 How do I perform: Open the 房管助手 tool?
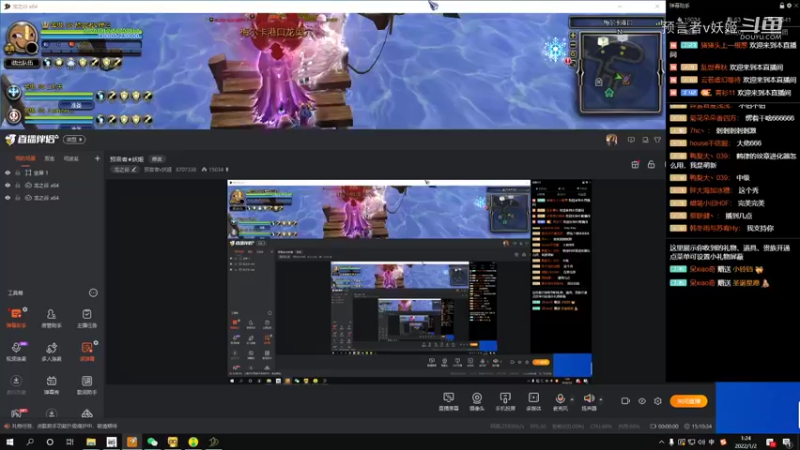click(51, 317)
